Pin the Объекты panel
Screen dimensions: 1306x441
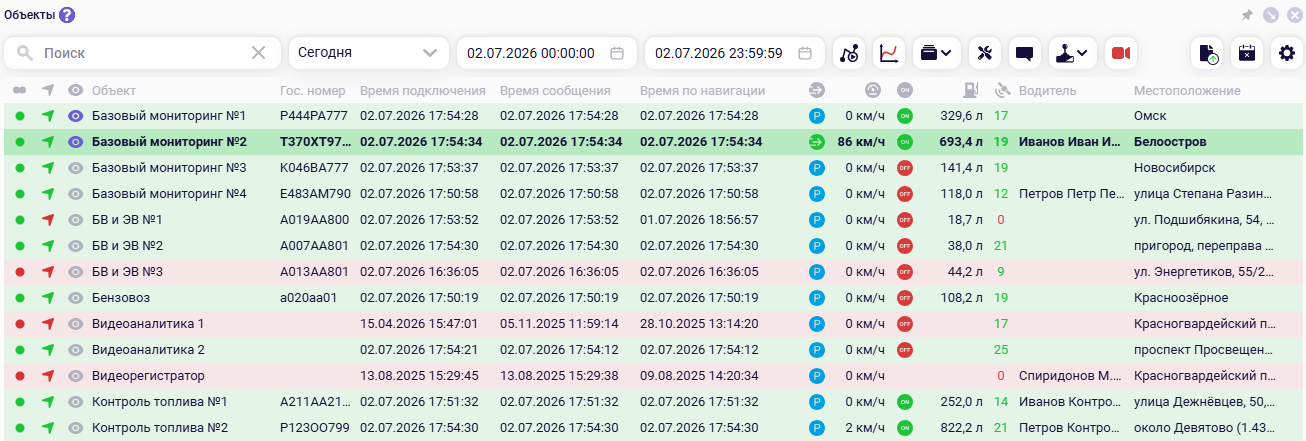click(x=1246, y=15)
